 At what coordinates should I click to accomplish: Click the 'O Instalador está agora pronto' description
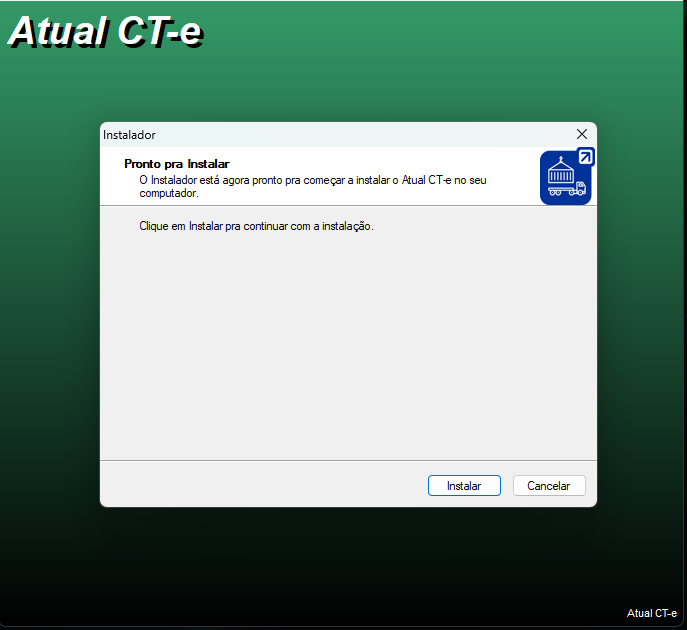coord(313,186)
